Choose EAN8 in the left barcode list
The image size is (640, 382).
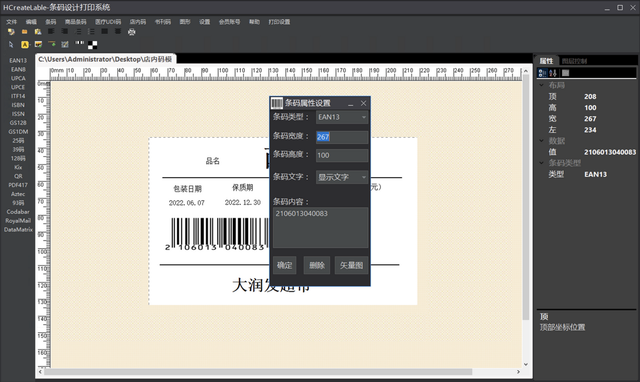coord(18,69)
